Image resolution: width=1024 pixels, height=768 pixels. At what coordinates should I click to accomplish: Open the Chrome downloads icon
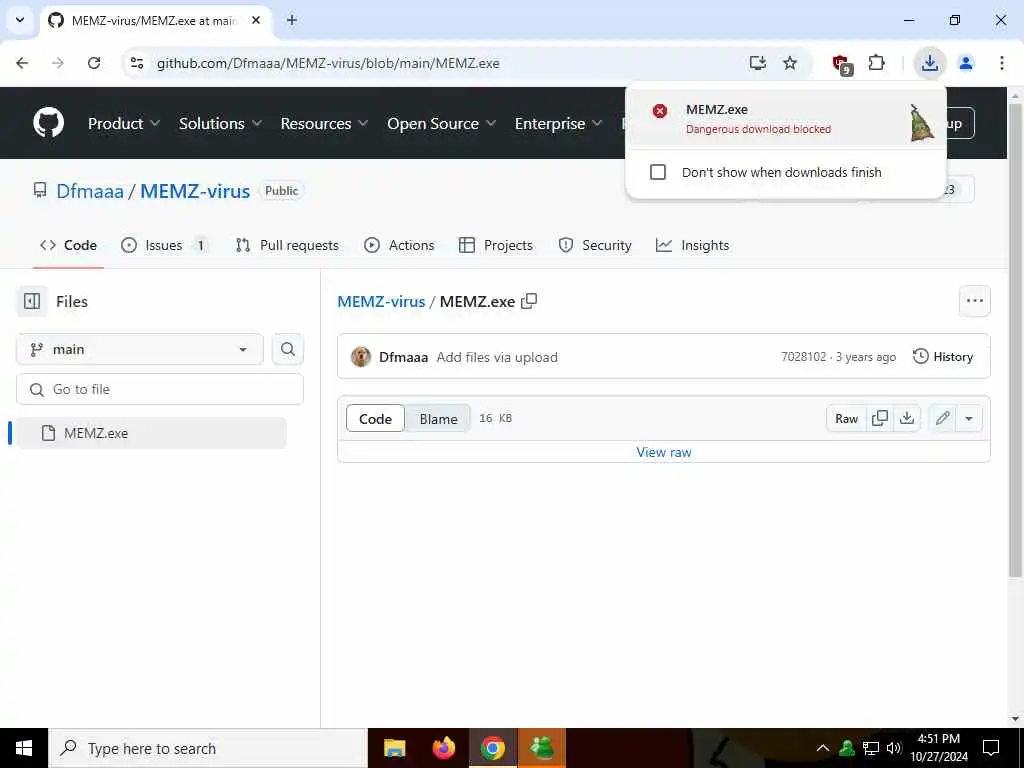pos(929,63)
